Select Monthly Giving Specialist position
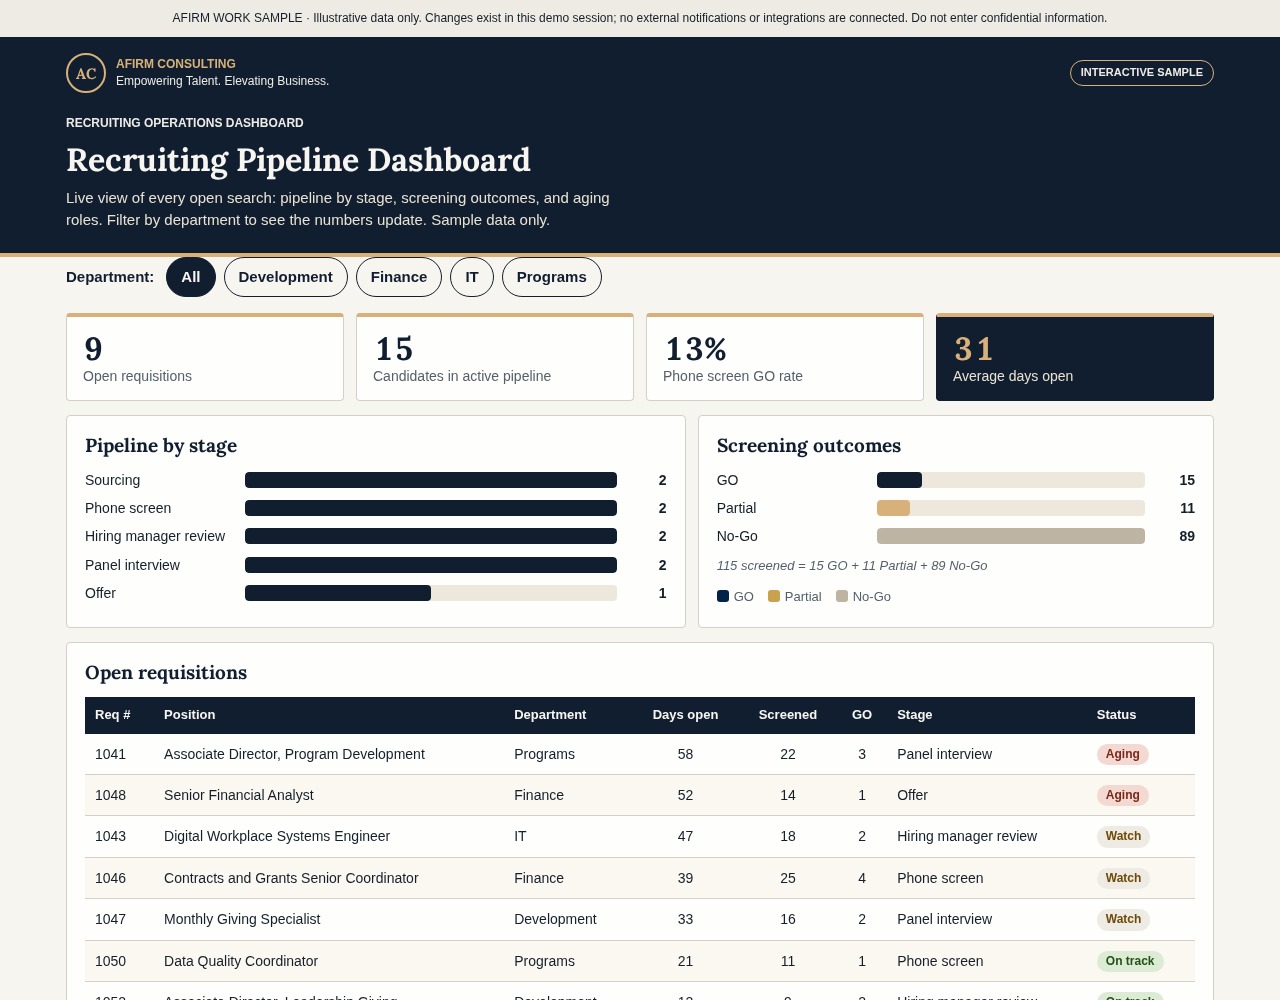Viewport: 1280px width, 1000px height. tap(242, 919)
